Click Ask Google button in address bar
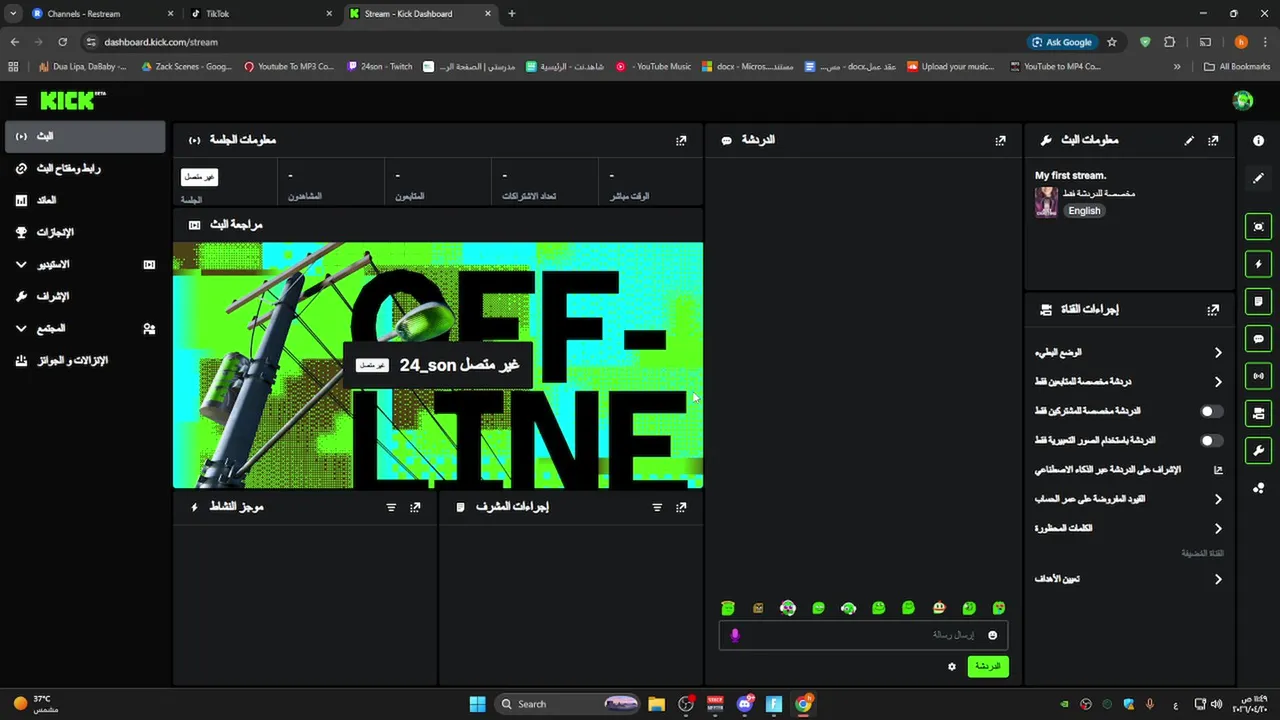 [x=1062, y=42]
